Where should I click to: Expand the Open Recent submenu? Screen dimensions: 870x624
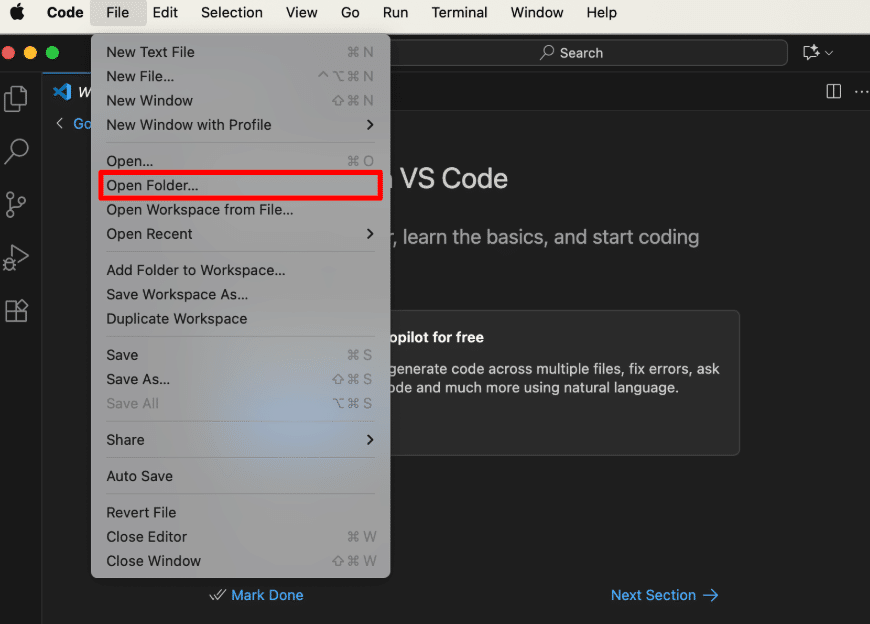(x=240, y=235)
